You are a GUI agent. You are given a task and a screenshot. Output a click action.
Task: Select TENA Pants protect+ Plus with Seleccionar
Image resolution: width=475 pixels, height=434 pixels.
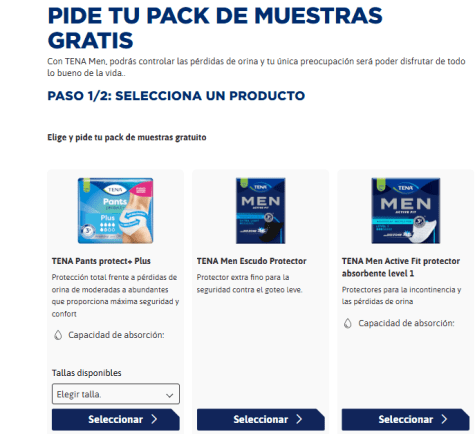tap(116, 419)
